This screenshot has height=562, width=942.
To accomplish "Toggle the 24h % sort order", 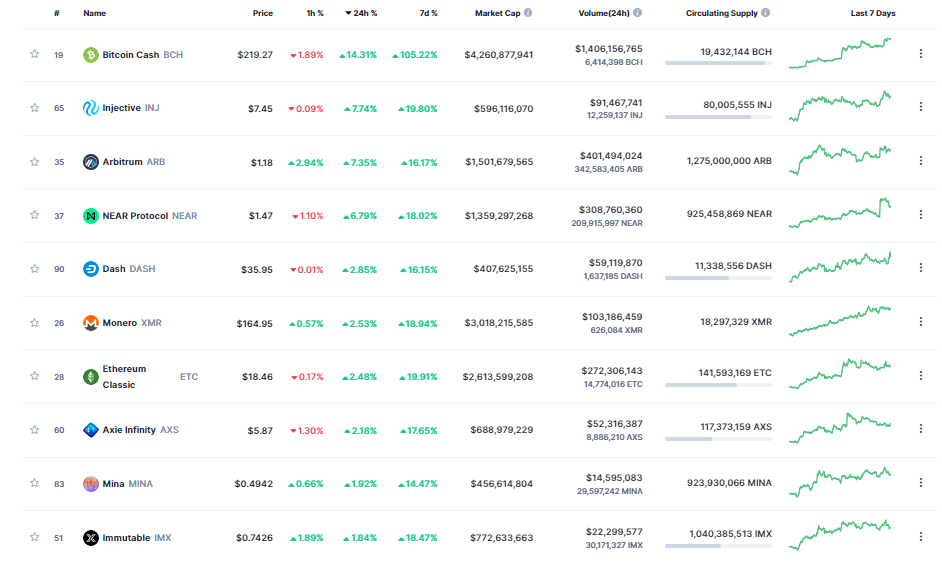I will pos(361,13).
